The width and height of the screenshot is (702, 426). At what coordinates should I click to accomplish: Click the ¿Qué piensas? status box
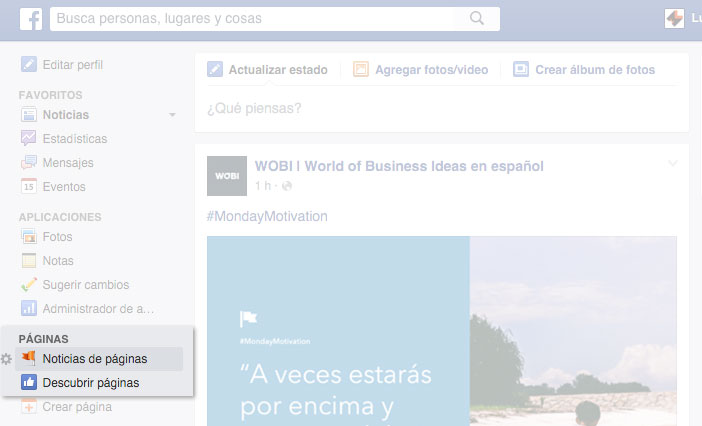click(x=440, y=108)
